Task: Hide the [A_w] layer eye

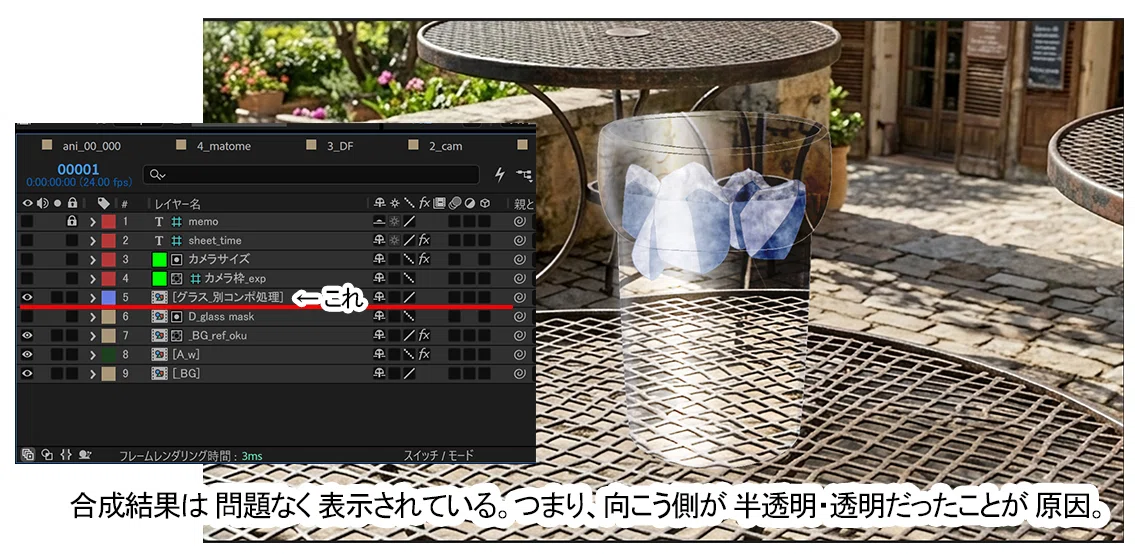Action: (x=28, y=354)
